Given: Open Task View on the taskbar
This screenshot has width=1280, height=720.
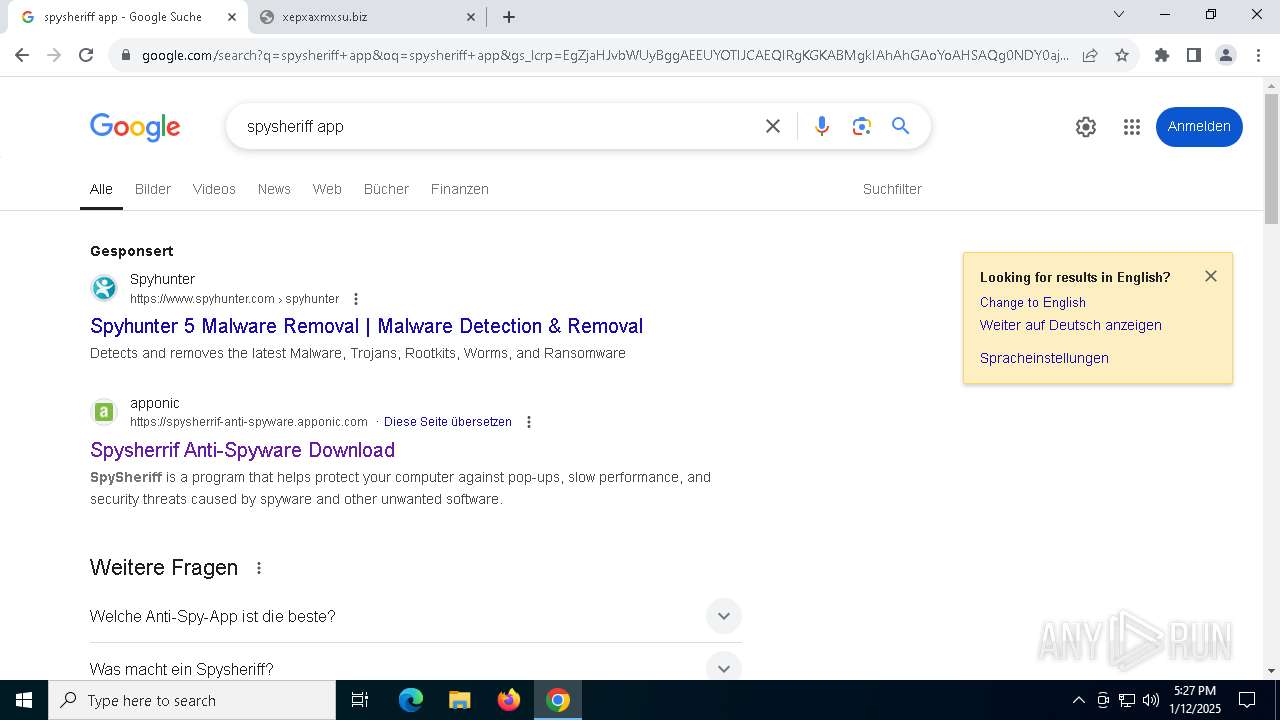Looking at the screenshot, I should [x=360, y=700].
